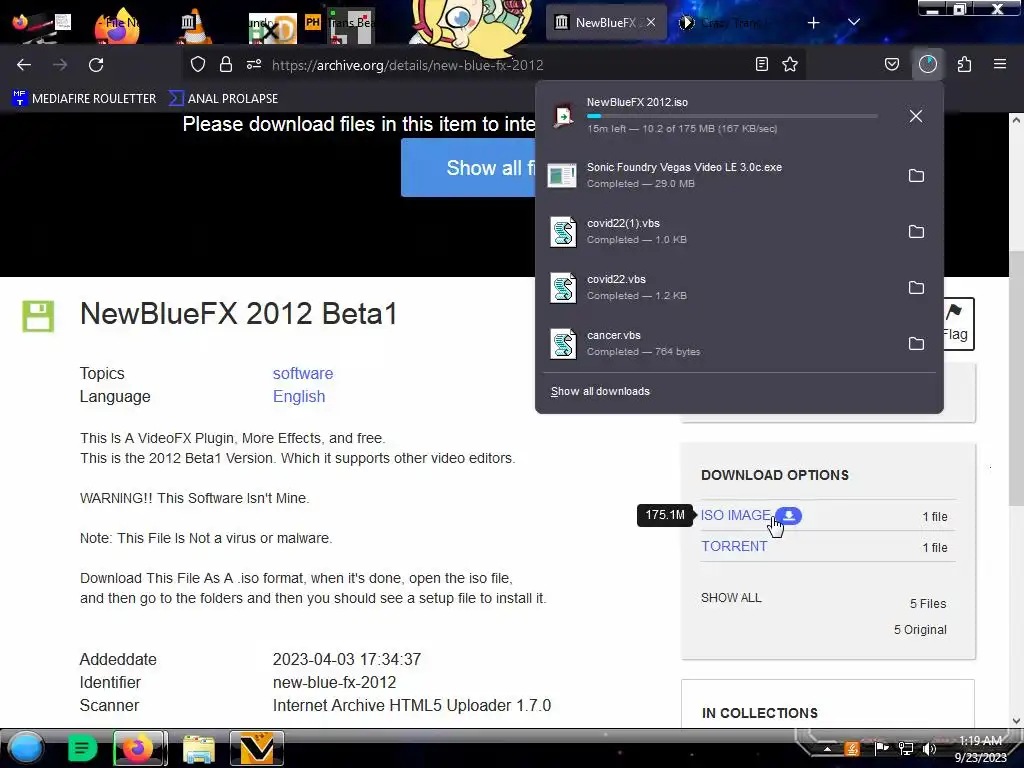Screen dimensions: 1024x768
Task: Click the TORRENT download link
Action: click(x=734, y=546)
